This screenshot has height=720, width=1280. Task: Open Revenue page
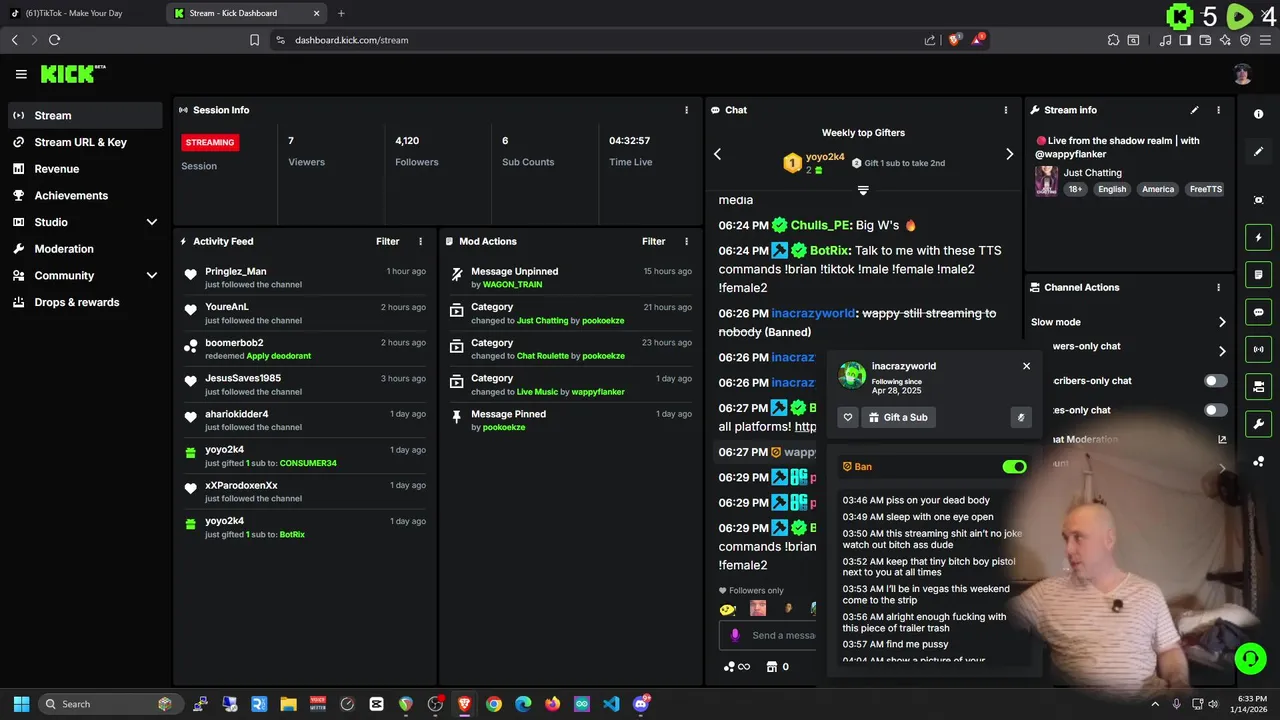click(x=85, y=169)
